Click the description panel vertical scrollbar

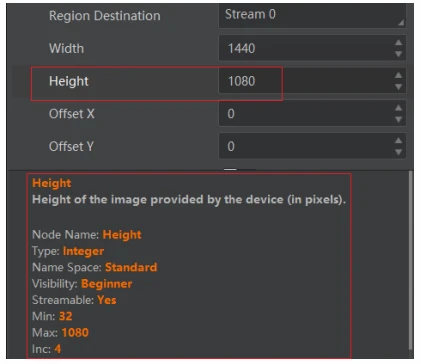click(x=411, y=261)
